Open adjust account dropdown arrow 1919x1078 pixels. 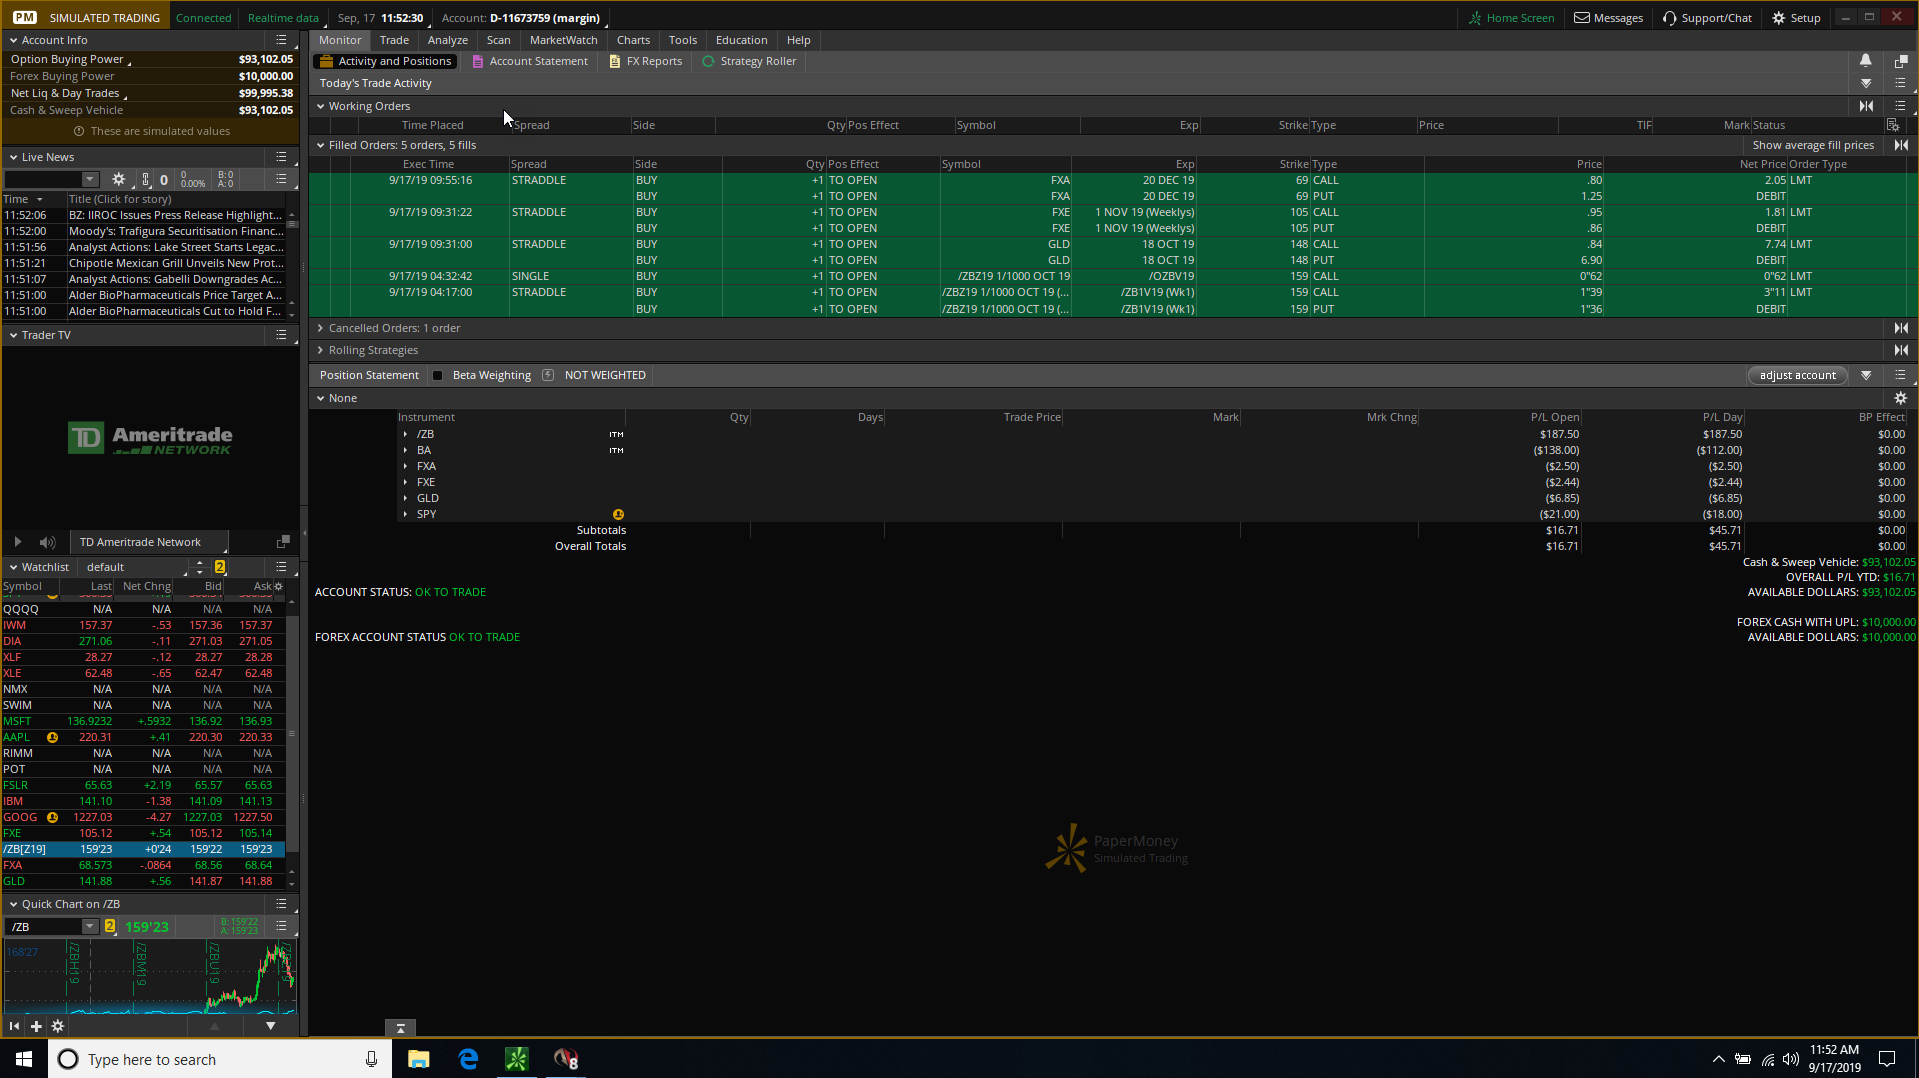coord(1866,376)
